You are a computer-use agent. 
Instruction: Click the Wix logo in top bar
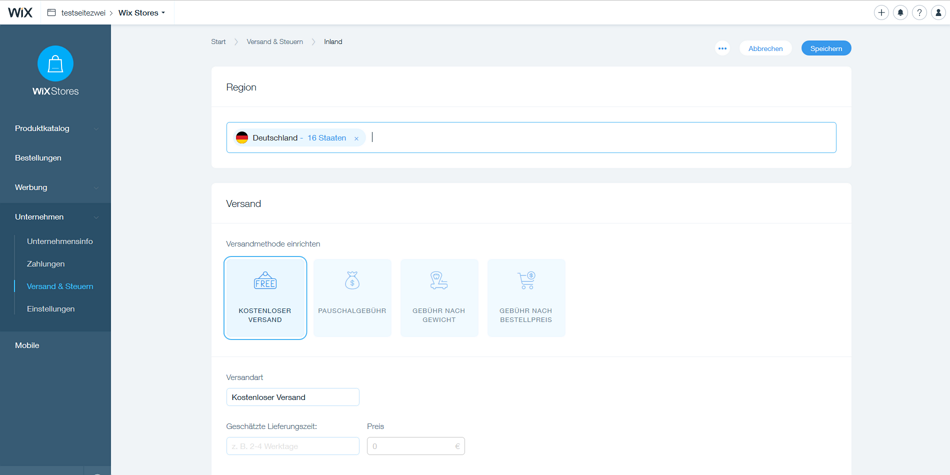click(20, 13)
